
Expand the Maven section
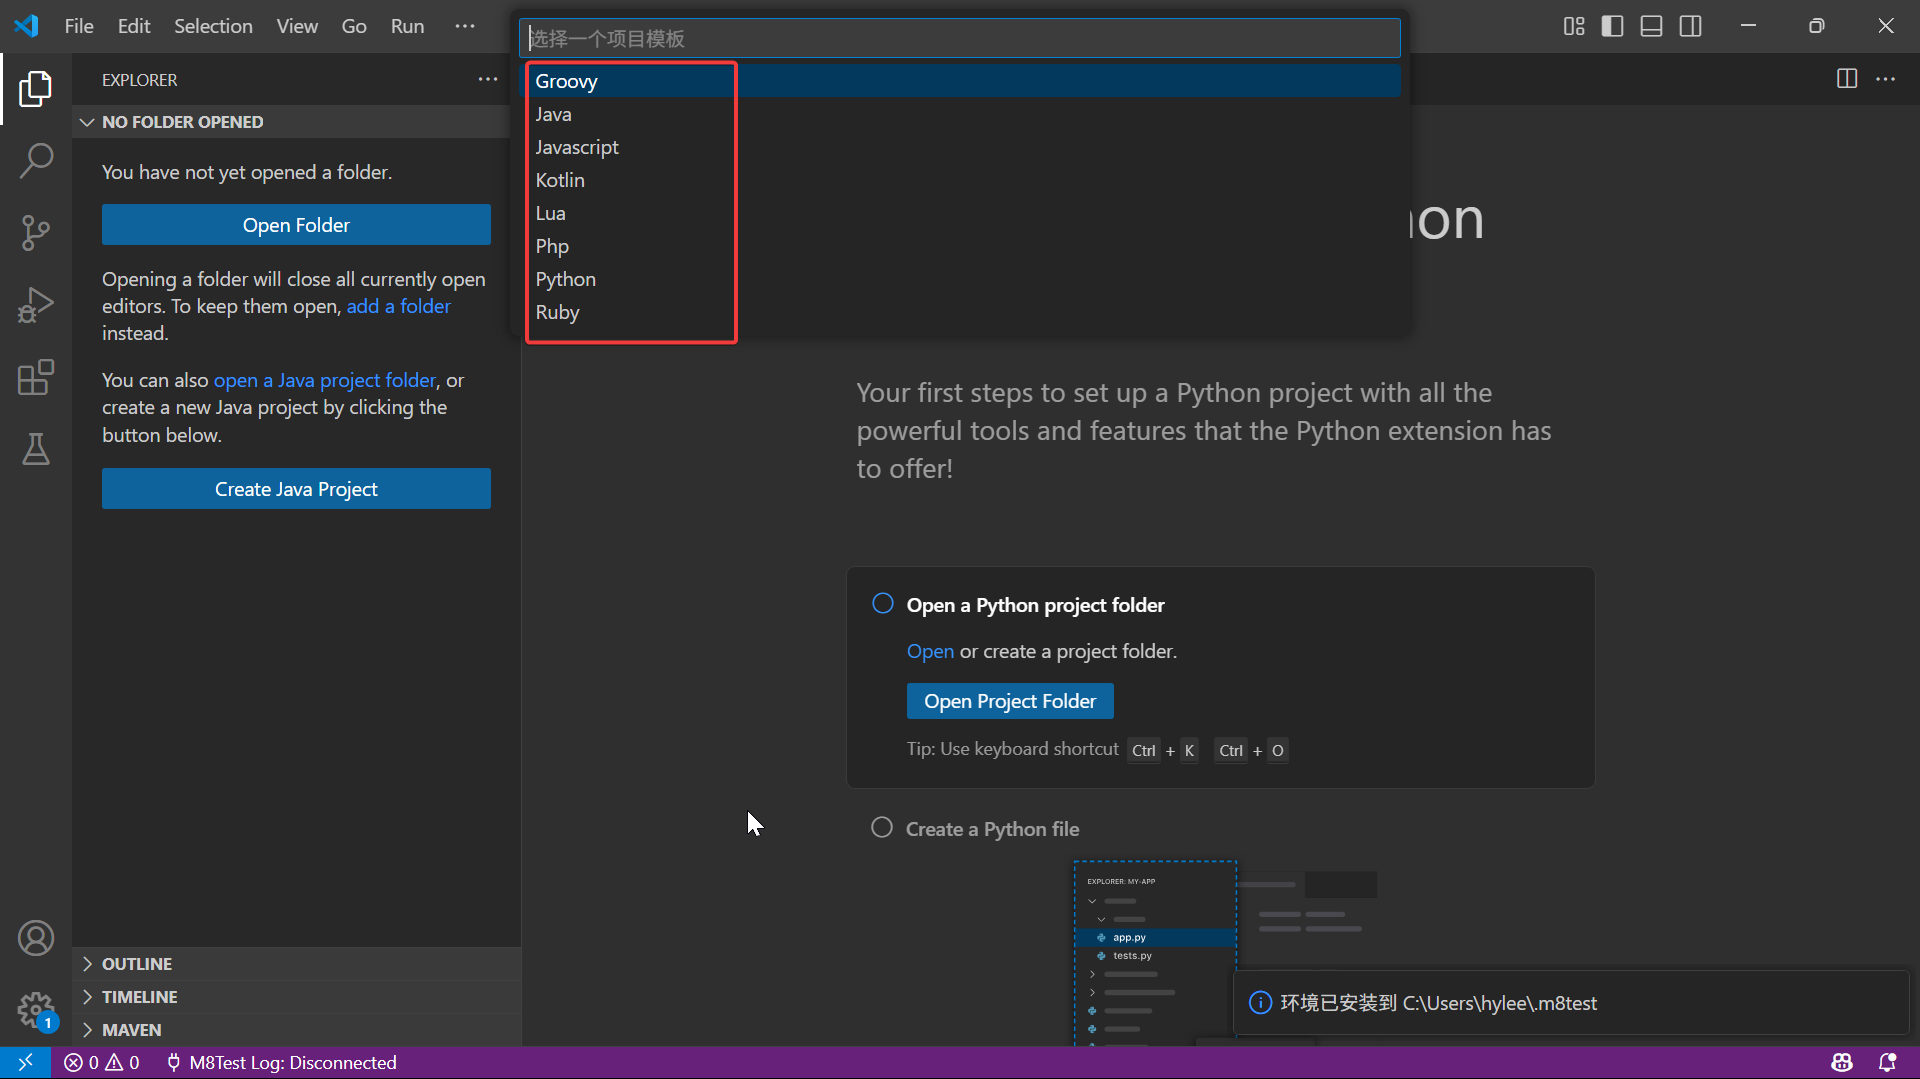coord(296,1030)
